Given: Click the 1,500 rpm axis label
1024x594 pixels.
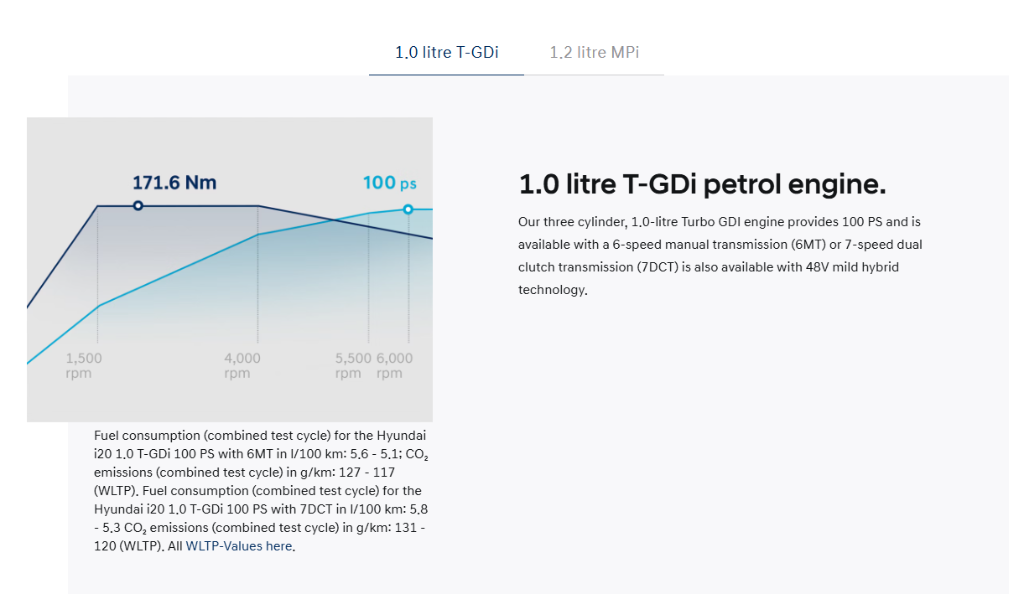Looking at the screenshot, I should 84,366.
